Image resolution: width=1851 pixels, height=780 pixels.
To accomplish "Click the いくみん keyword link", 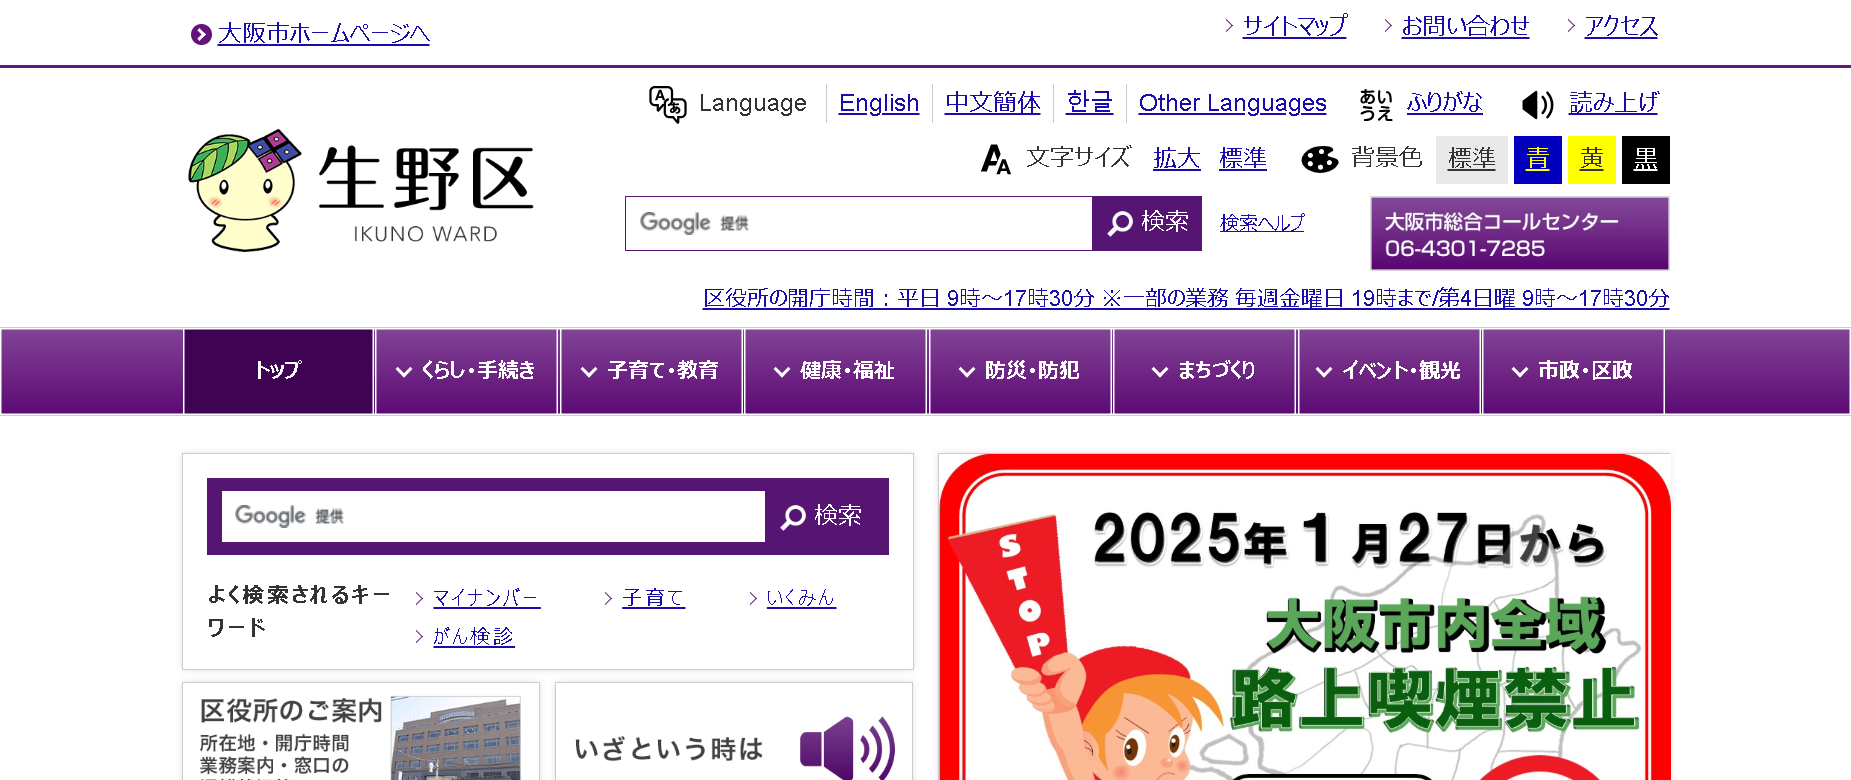I will 800,598.
